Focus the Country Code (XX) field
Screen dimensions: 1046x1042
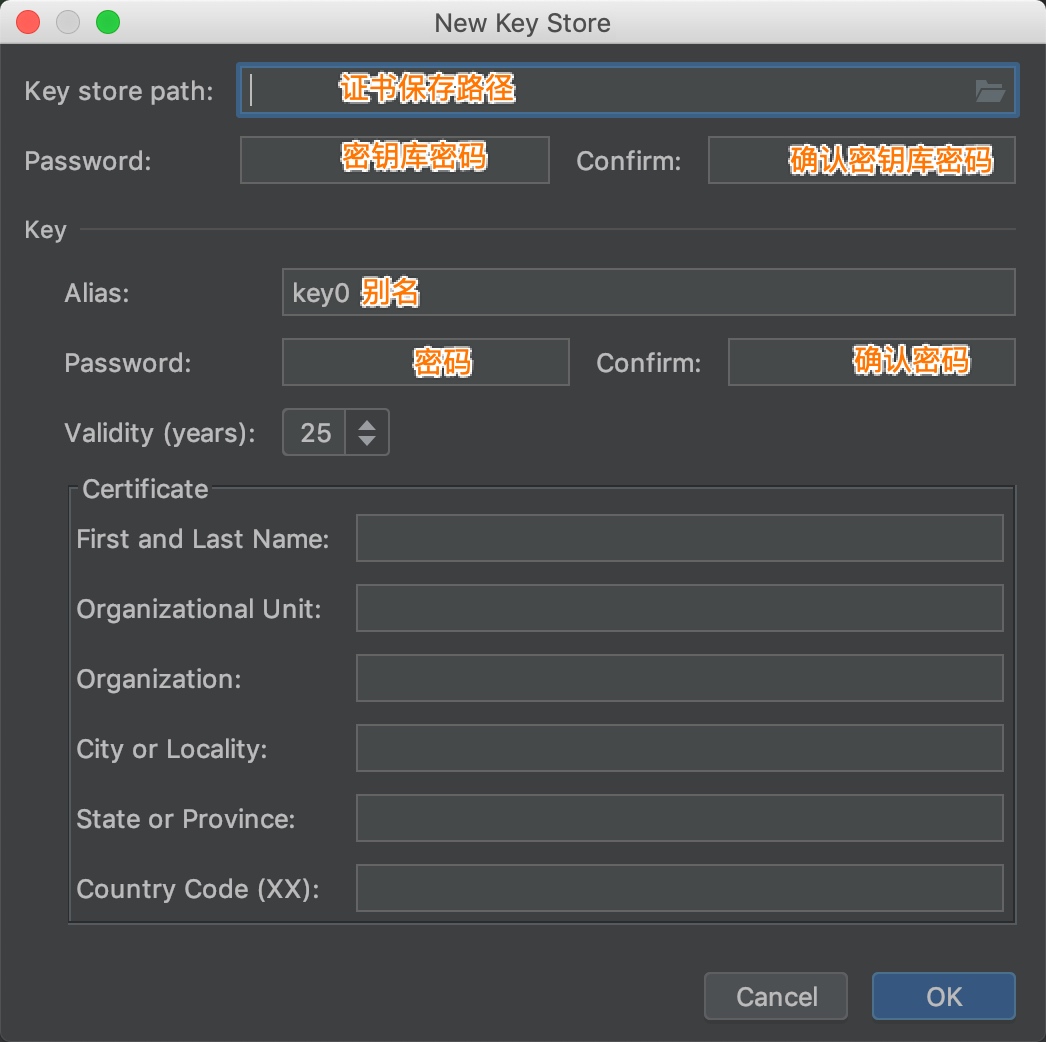click(x=679, y=889)
